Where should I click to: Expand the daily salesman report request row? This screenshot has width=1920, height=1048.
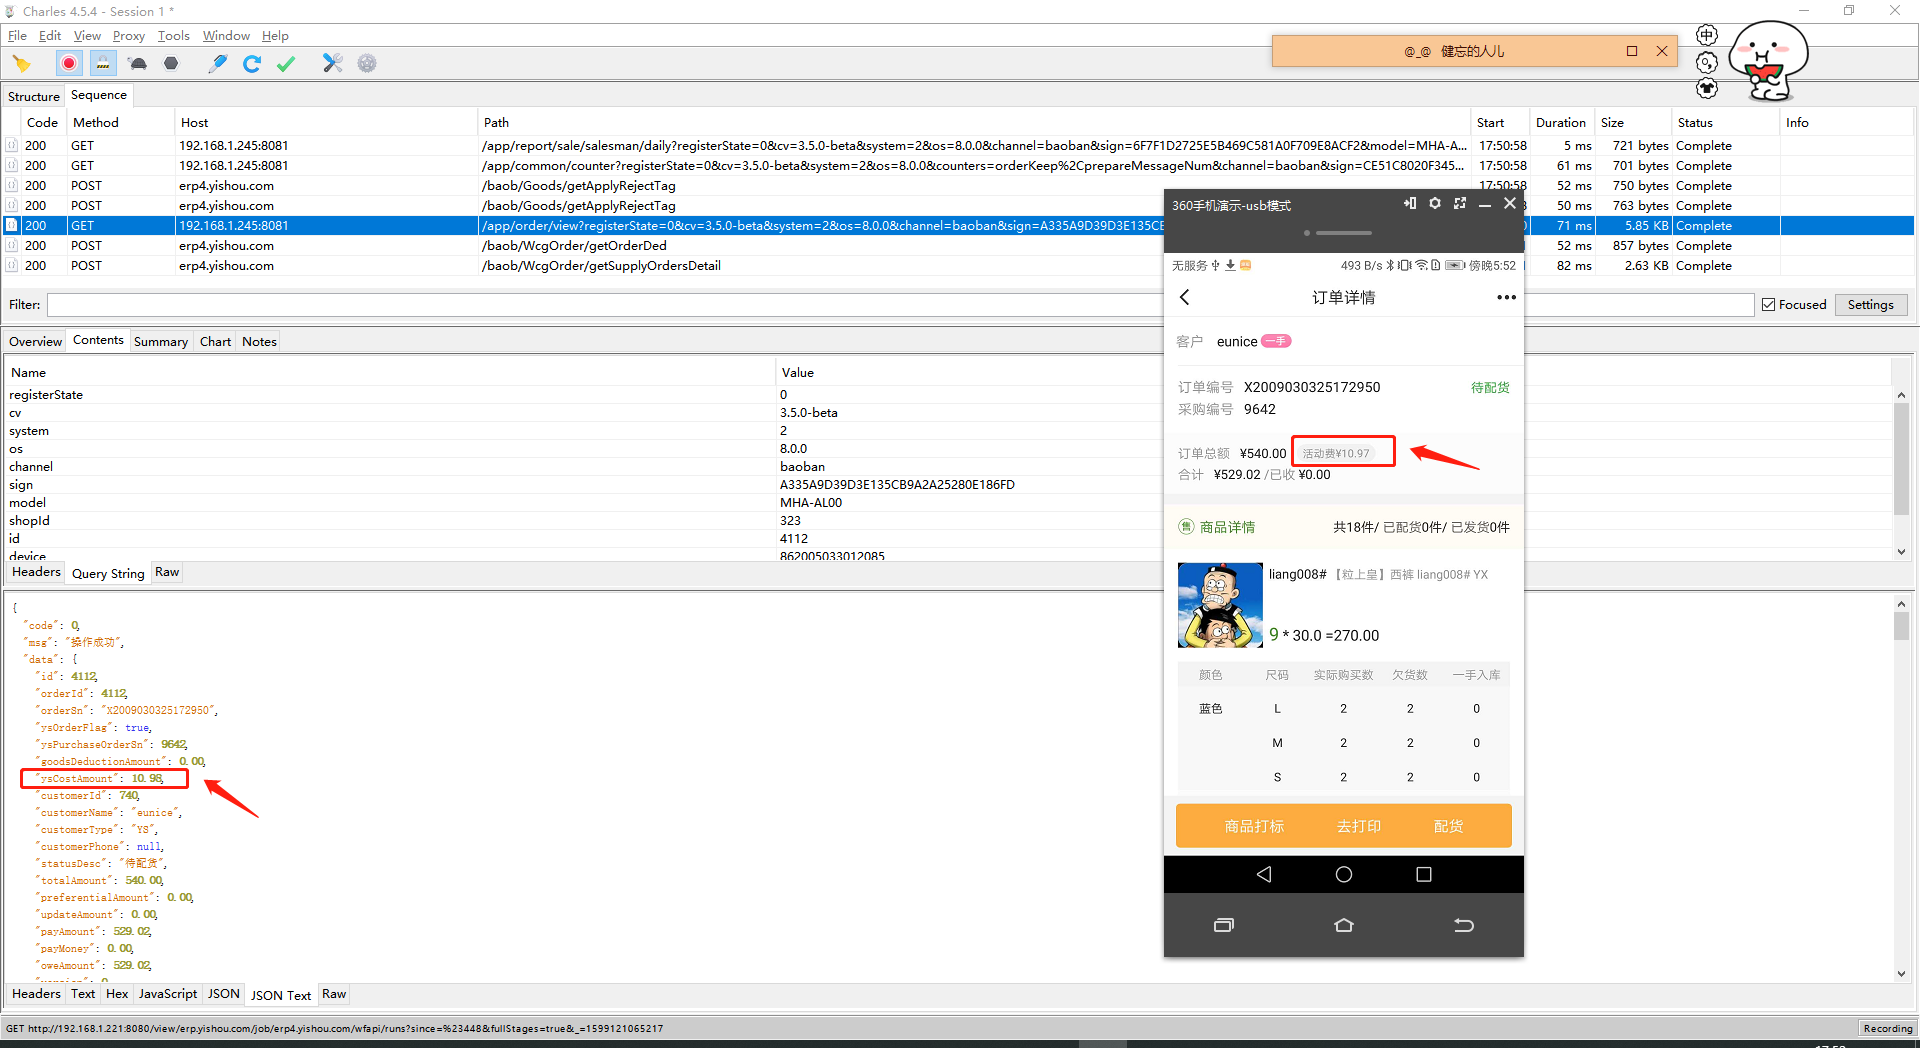12,146
